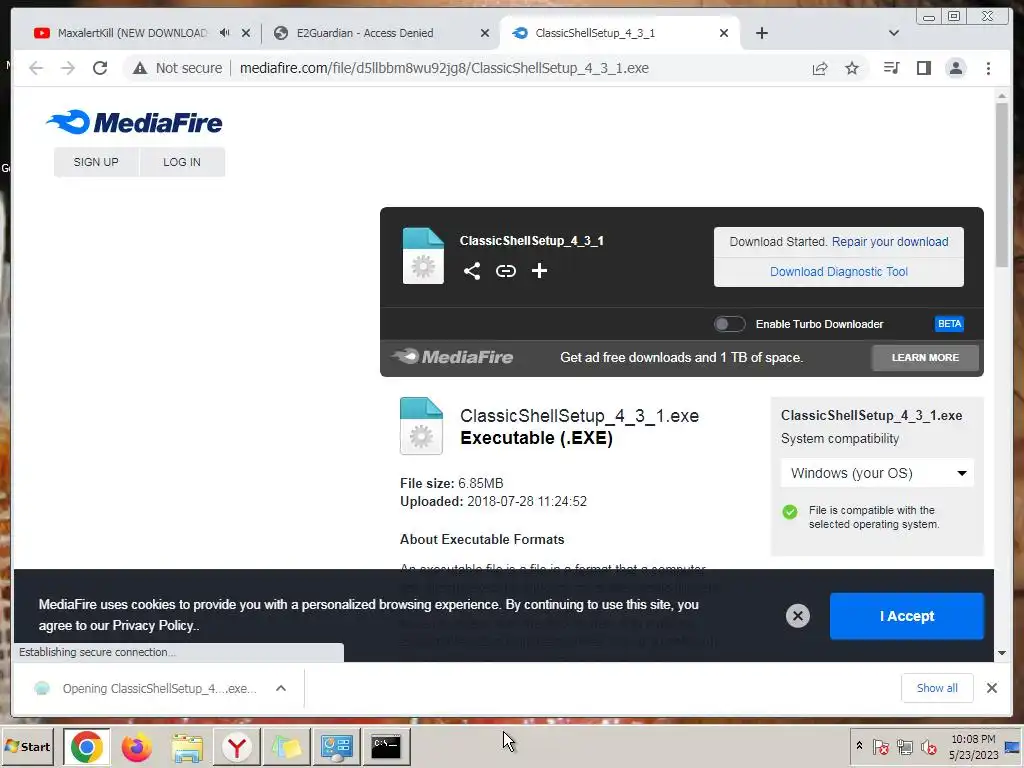The width and height of the screenshot is (1024, 768).
Task: Open the Windows Start button
Action: pos(27,746)
